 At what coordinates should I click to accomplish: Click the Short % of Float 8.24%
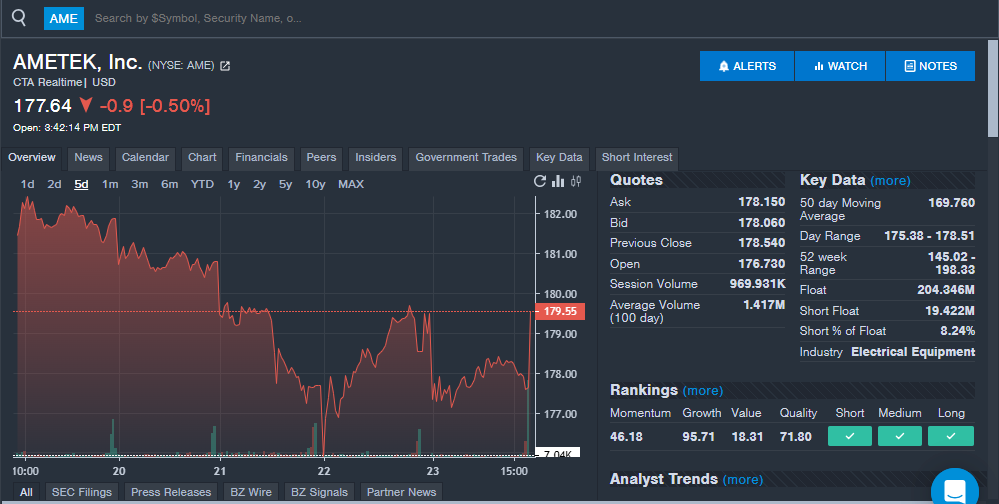958,331
